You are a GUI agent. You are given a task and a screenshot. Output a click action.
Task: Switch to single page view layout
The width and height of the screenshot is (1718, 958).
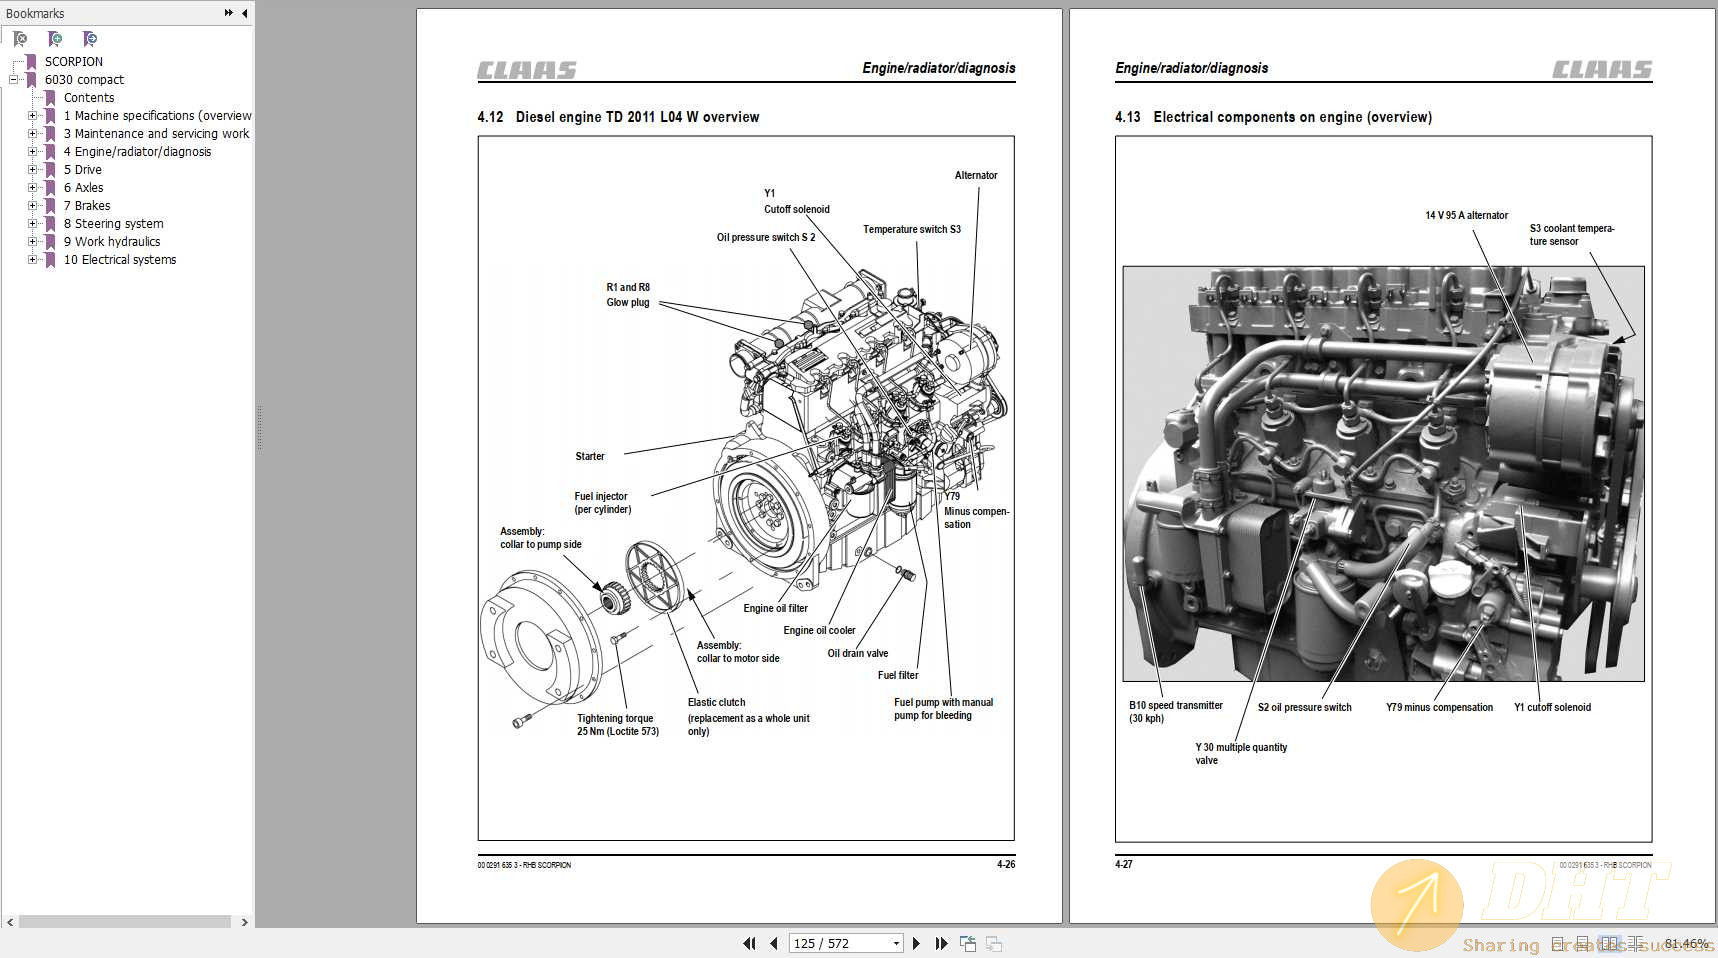[1557, 943]
